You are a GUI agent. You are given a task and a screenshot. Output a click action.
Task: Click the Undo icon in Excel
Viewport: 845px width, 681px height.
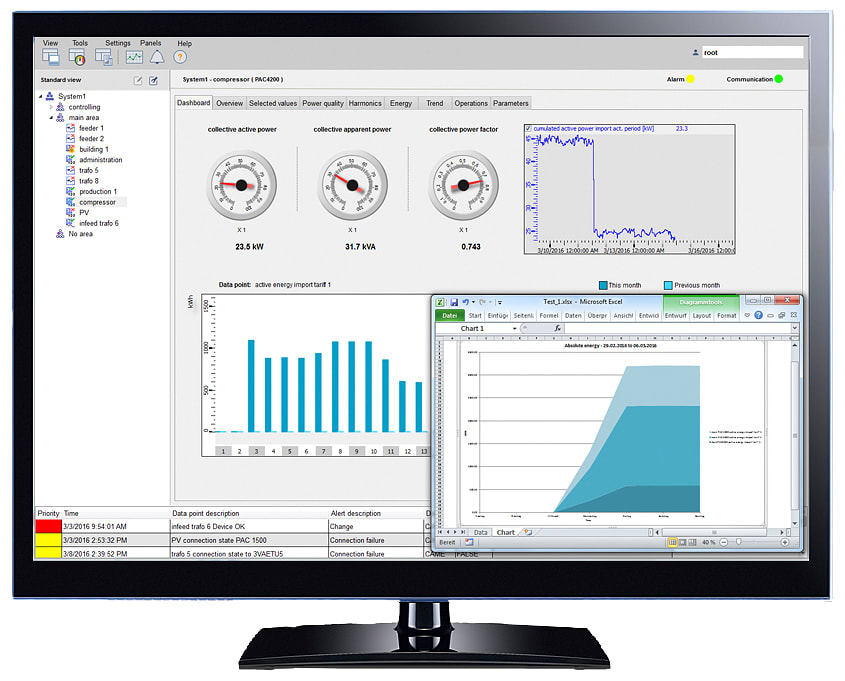465,300
